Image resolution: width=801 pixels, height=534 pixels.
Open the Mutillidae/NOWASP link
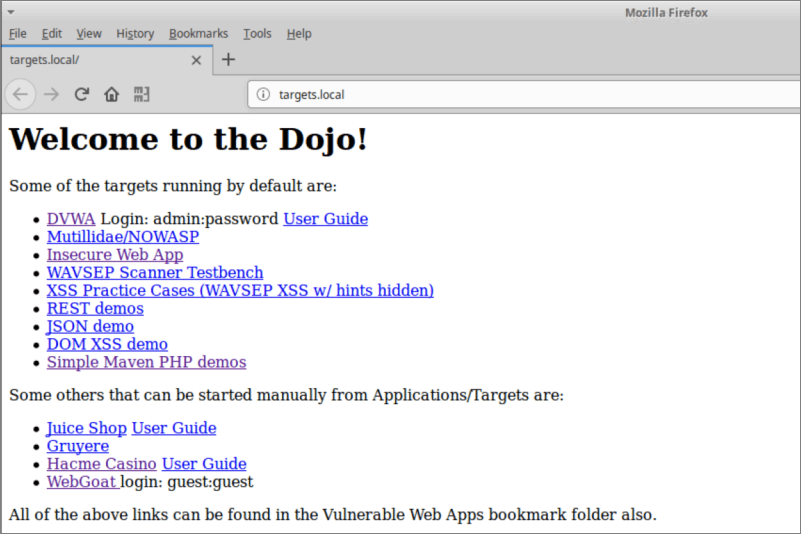click(123, 237)
